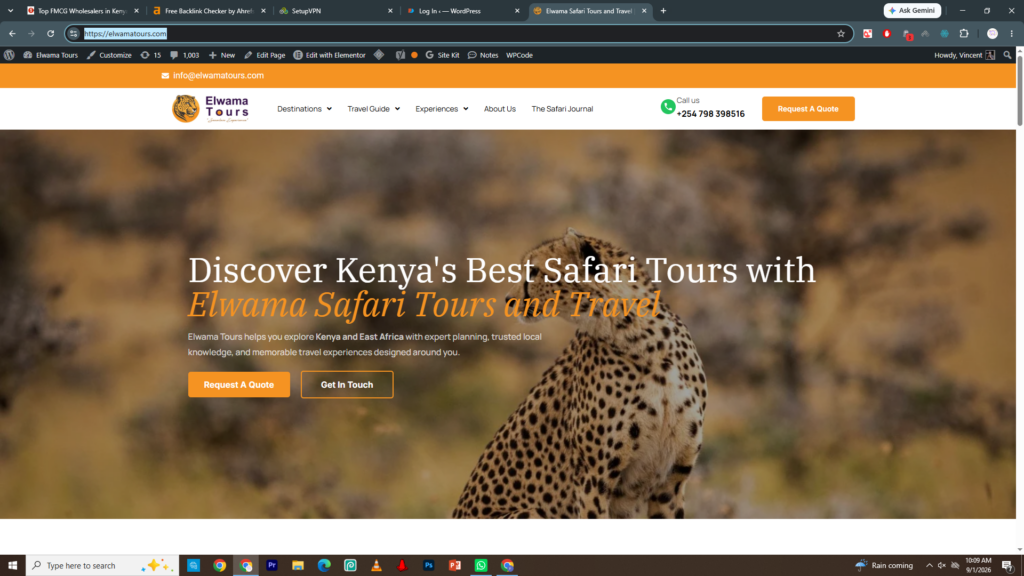Go back with the browser back arrow
1024x576 pixels.
pyautogui.click(x=12, y=33)
